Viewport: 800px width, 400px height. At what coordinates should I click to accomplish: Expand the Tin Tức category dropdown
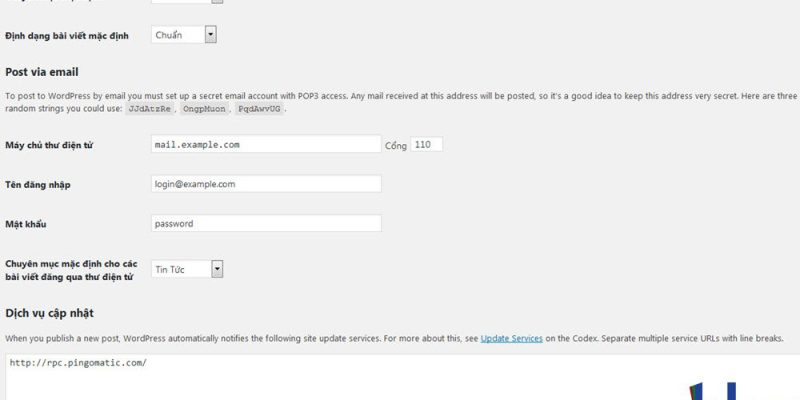[x=187, y=268]
